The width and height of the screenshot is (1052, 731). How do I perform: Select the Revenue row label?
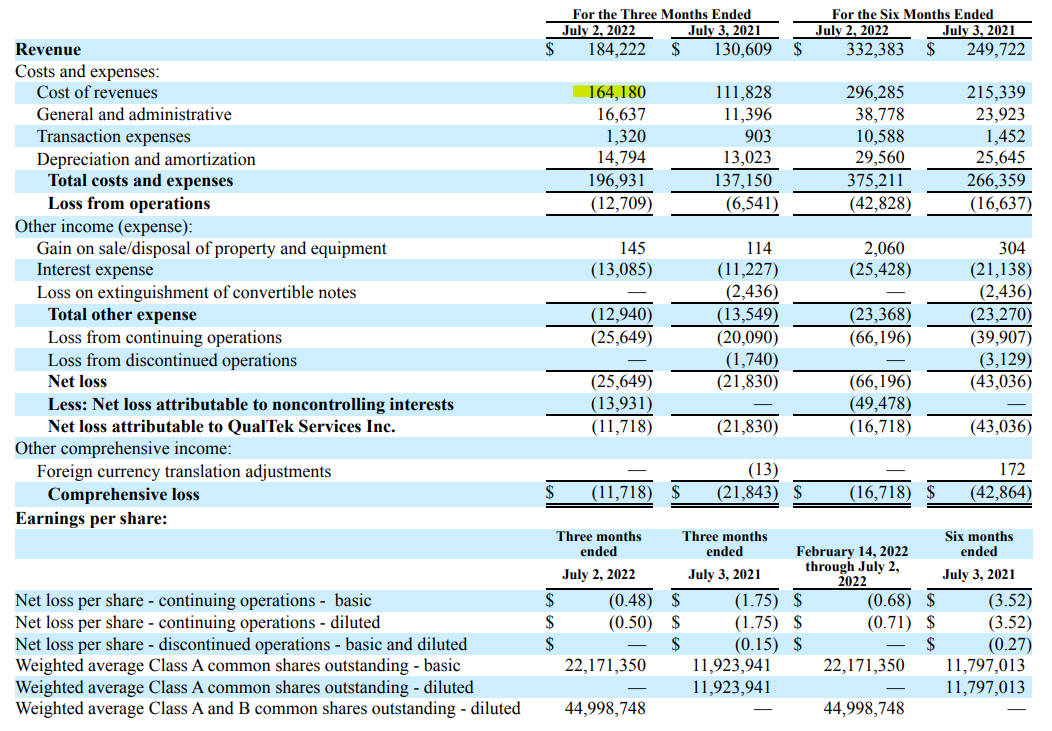(x=48, y=50)
